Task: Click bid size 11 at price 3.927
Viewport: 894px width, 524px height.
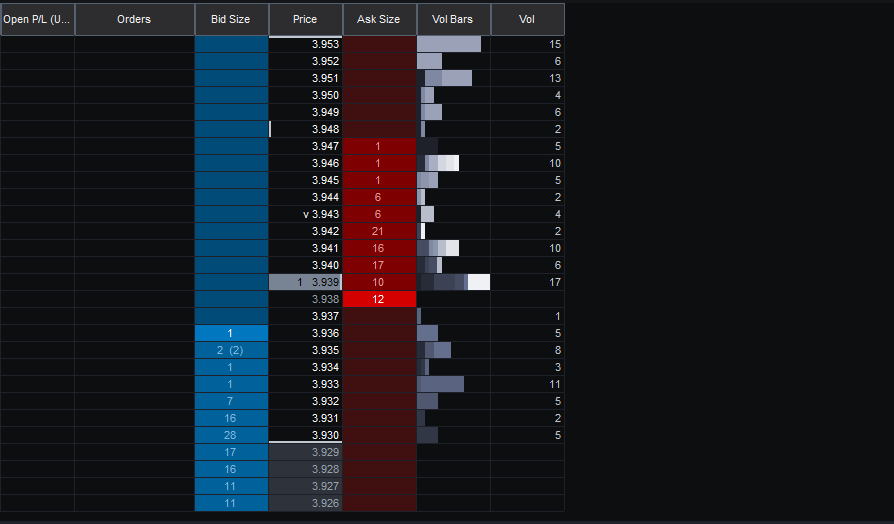Action: (x=231, y=486)
